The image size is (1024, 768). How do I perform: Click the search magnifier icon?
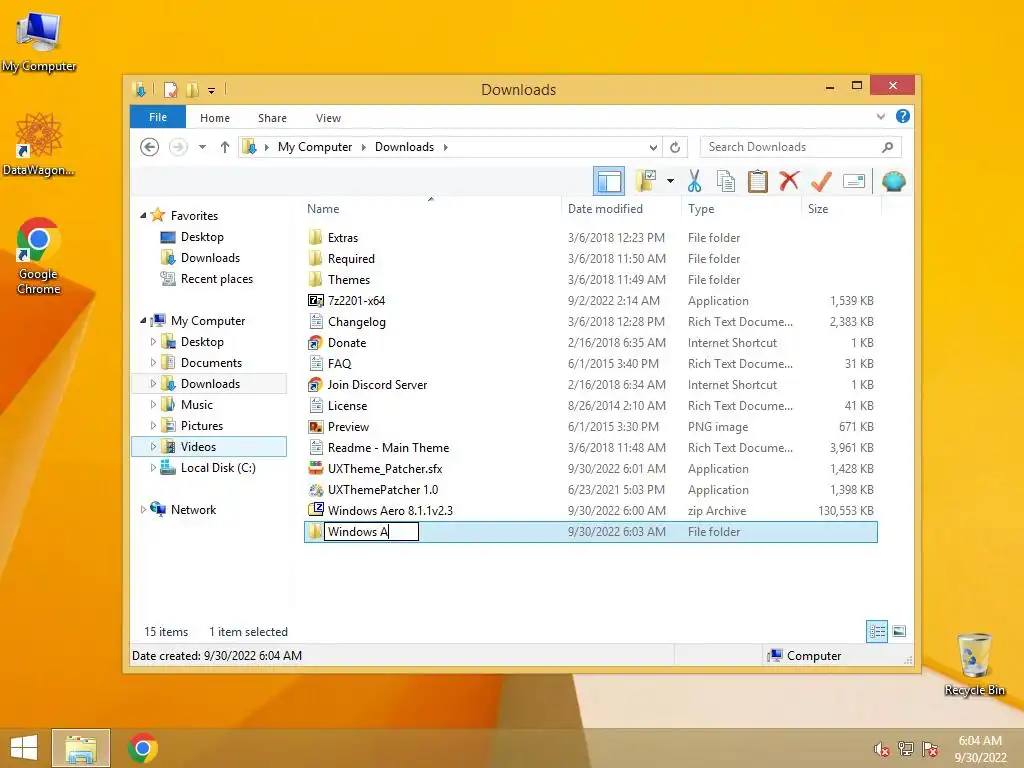tap(888, 147)
